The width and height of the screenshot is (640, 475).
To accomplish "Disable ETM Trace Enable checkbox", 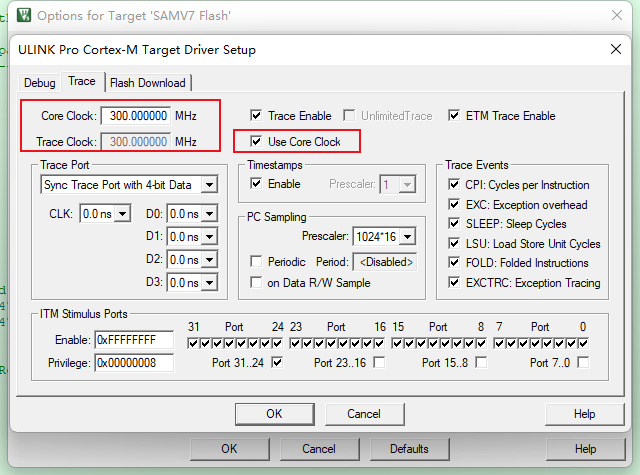I will (455, 116).
